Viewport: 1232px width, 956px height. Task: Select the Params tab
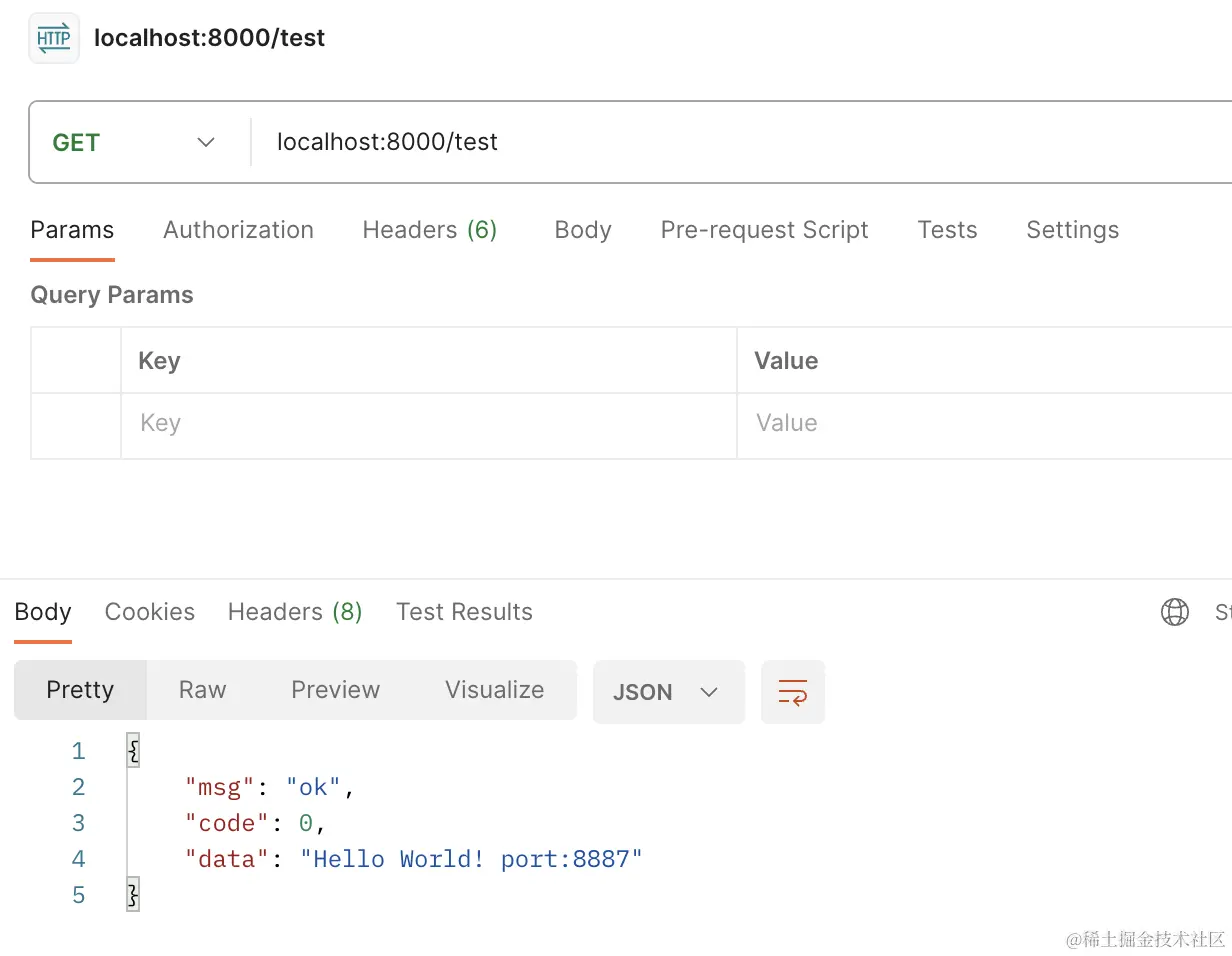pyautogui.click(x=72, y=230)
